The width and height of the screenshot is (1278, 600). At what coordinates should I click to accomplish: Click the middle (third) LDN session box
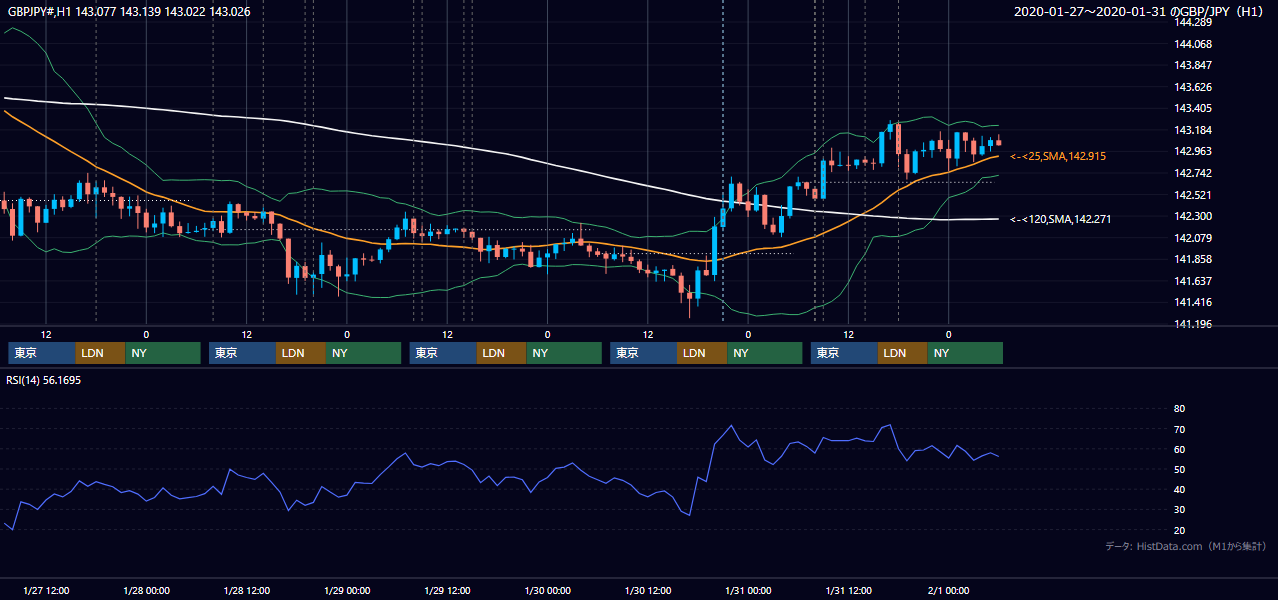[502, 353]
